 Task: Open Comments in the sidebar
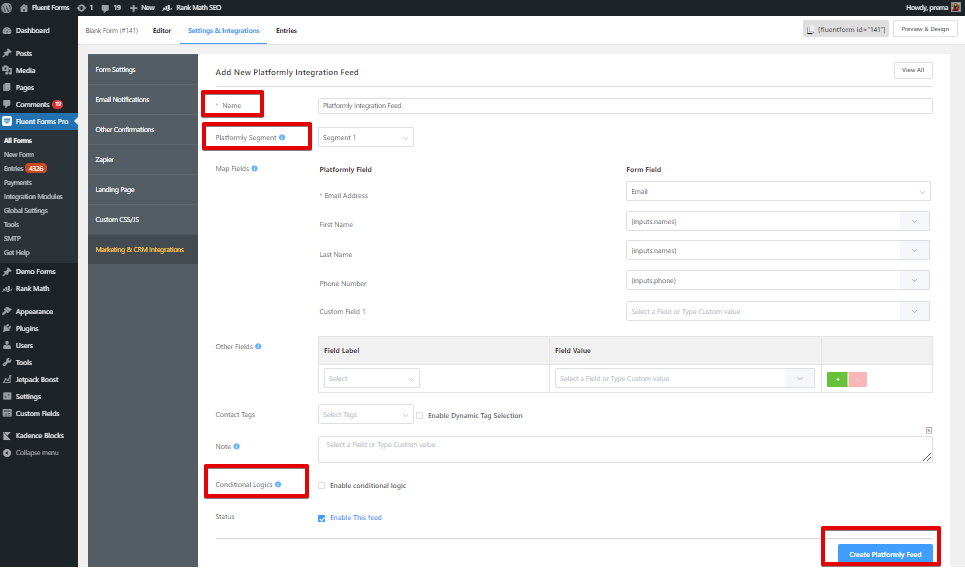(x=32, y=105)
